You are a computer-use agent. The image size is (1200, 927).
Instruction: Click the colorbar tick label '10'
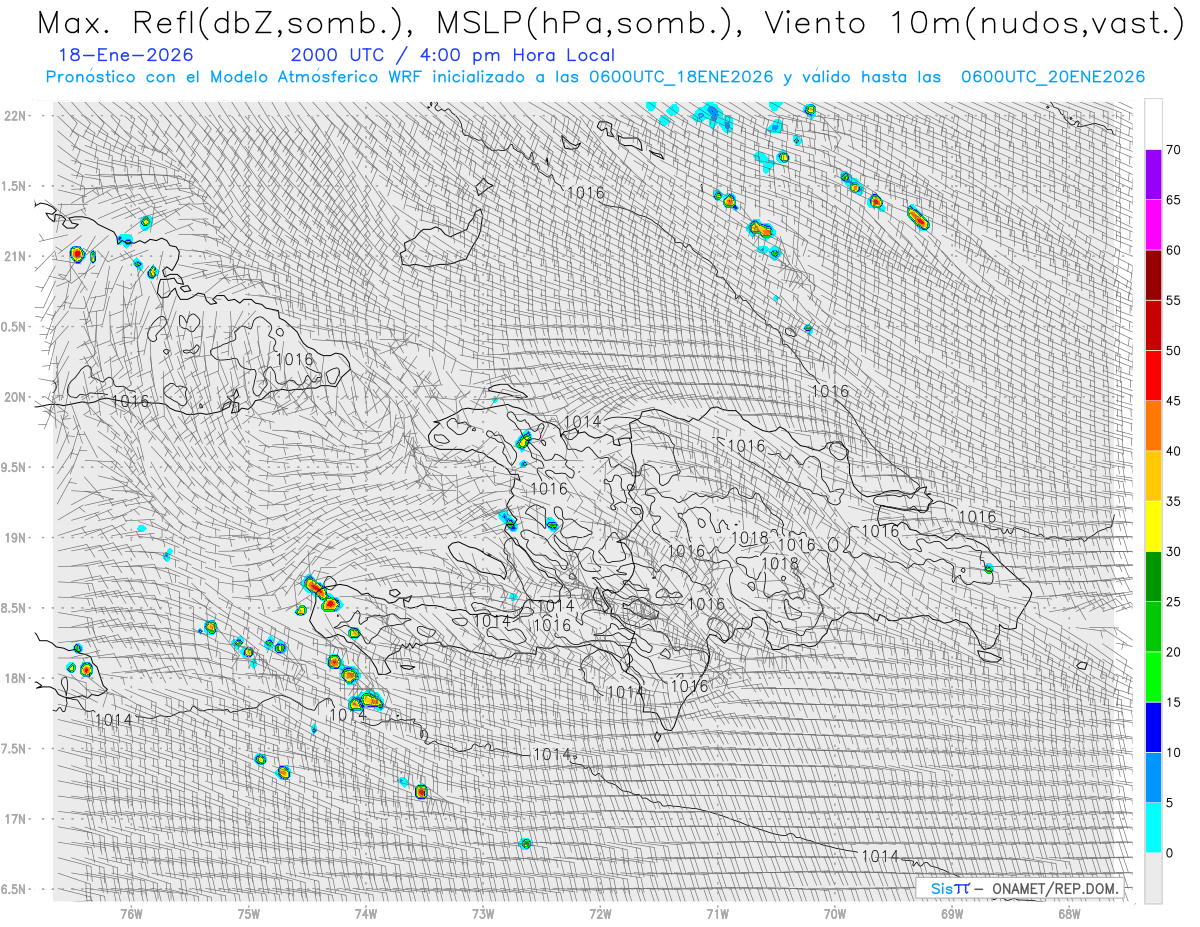coord(1173,753)
